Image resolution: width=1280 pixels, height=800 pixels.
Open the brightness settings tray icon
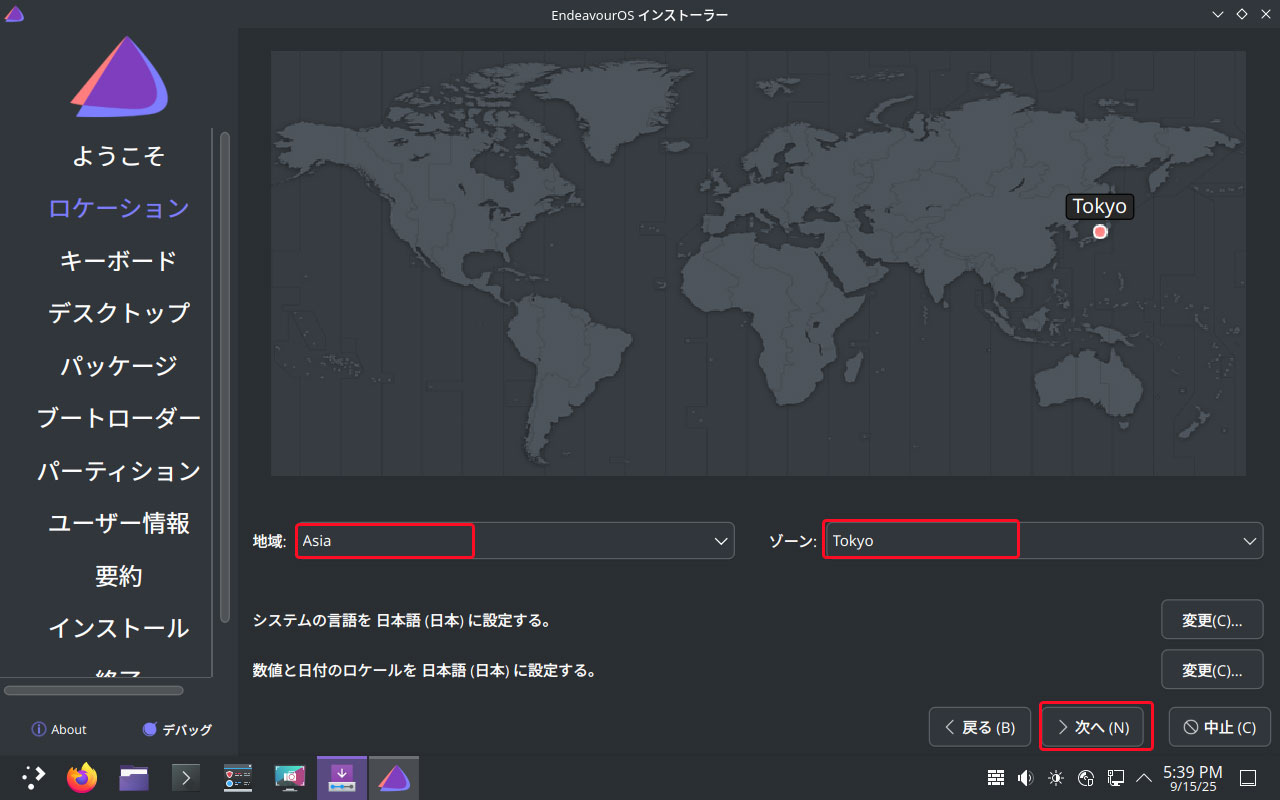[1056, 778]
